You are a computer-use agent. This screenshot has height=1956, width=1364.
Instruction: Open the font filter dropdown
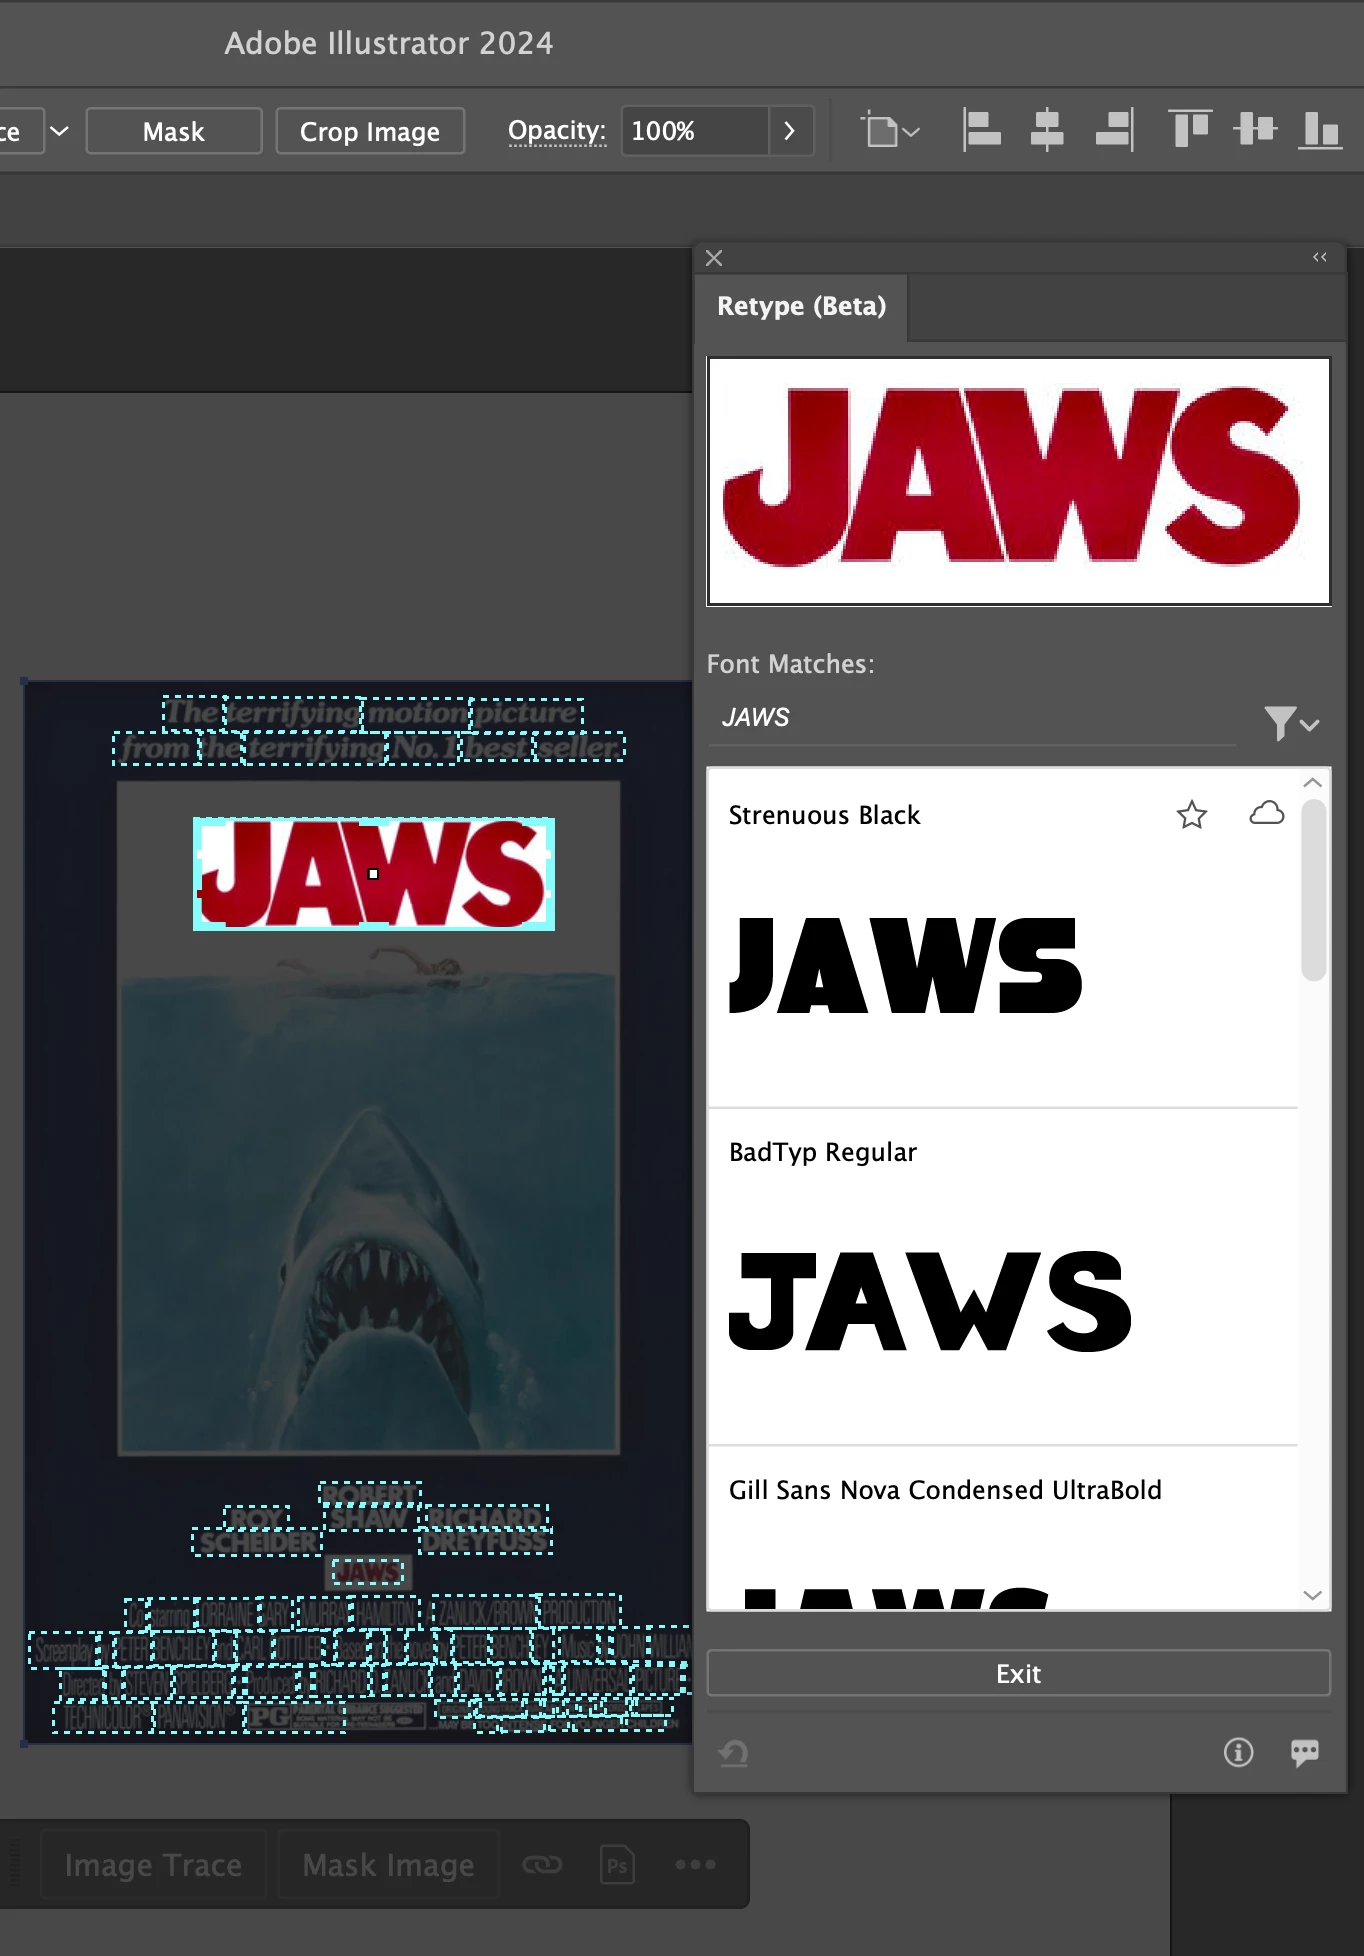coord(1291,722)
